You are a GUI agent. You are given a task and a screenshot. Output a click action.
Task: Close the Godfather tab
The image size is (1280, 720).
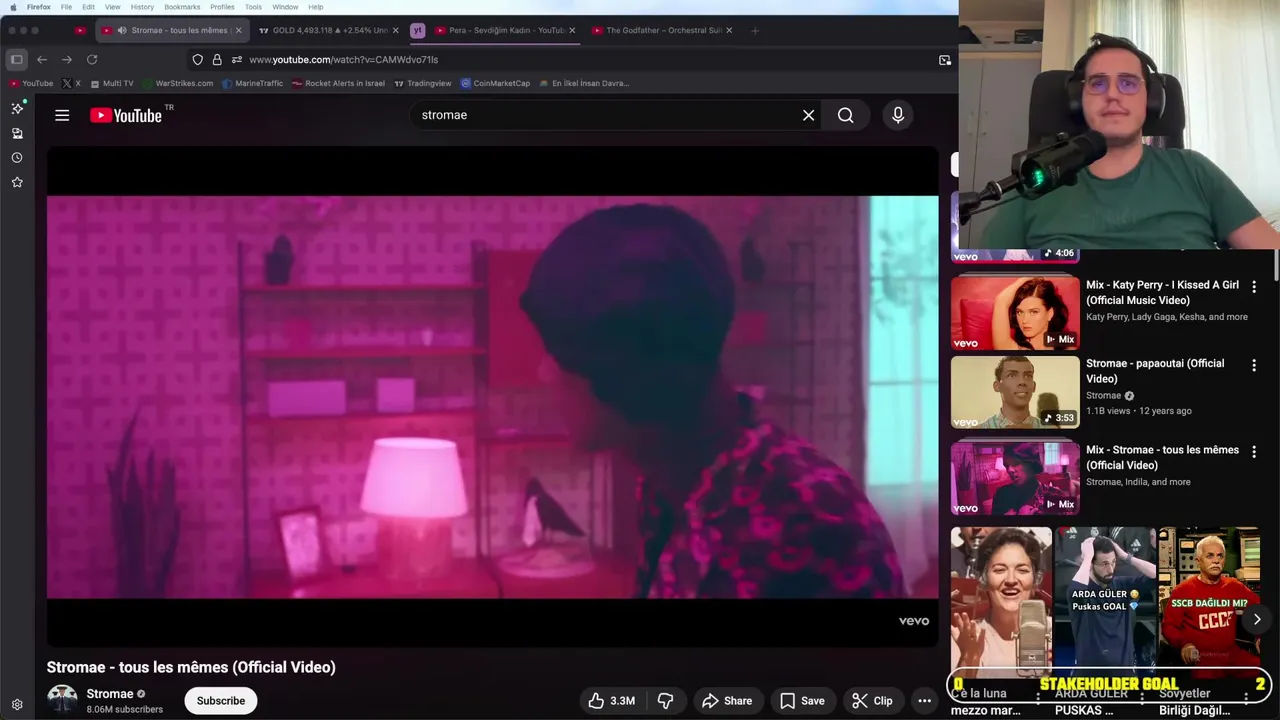(729, 30)
